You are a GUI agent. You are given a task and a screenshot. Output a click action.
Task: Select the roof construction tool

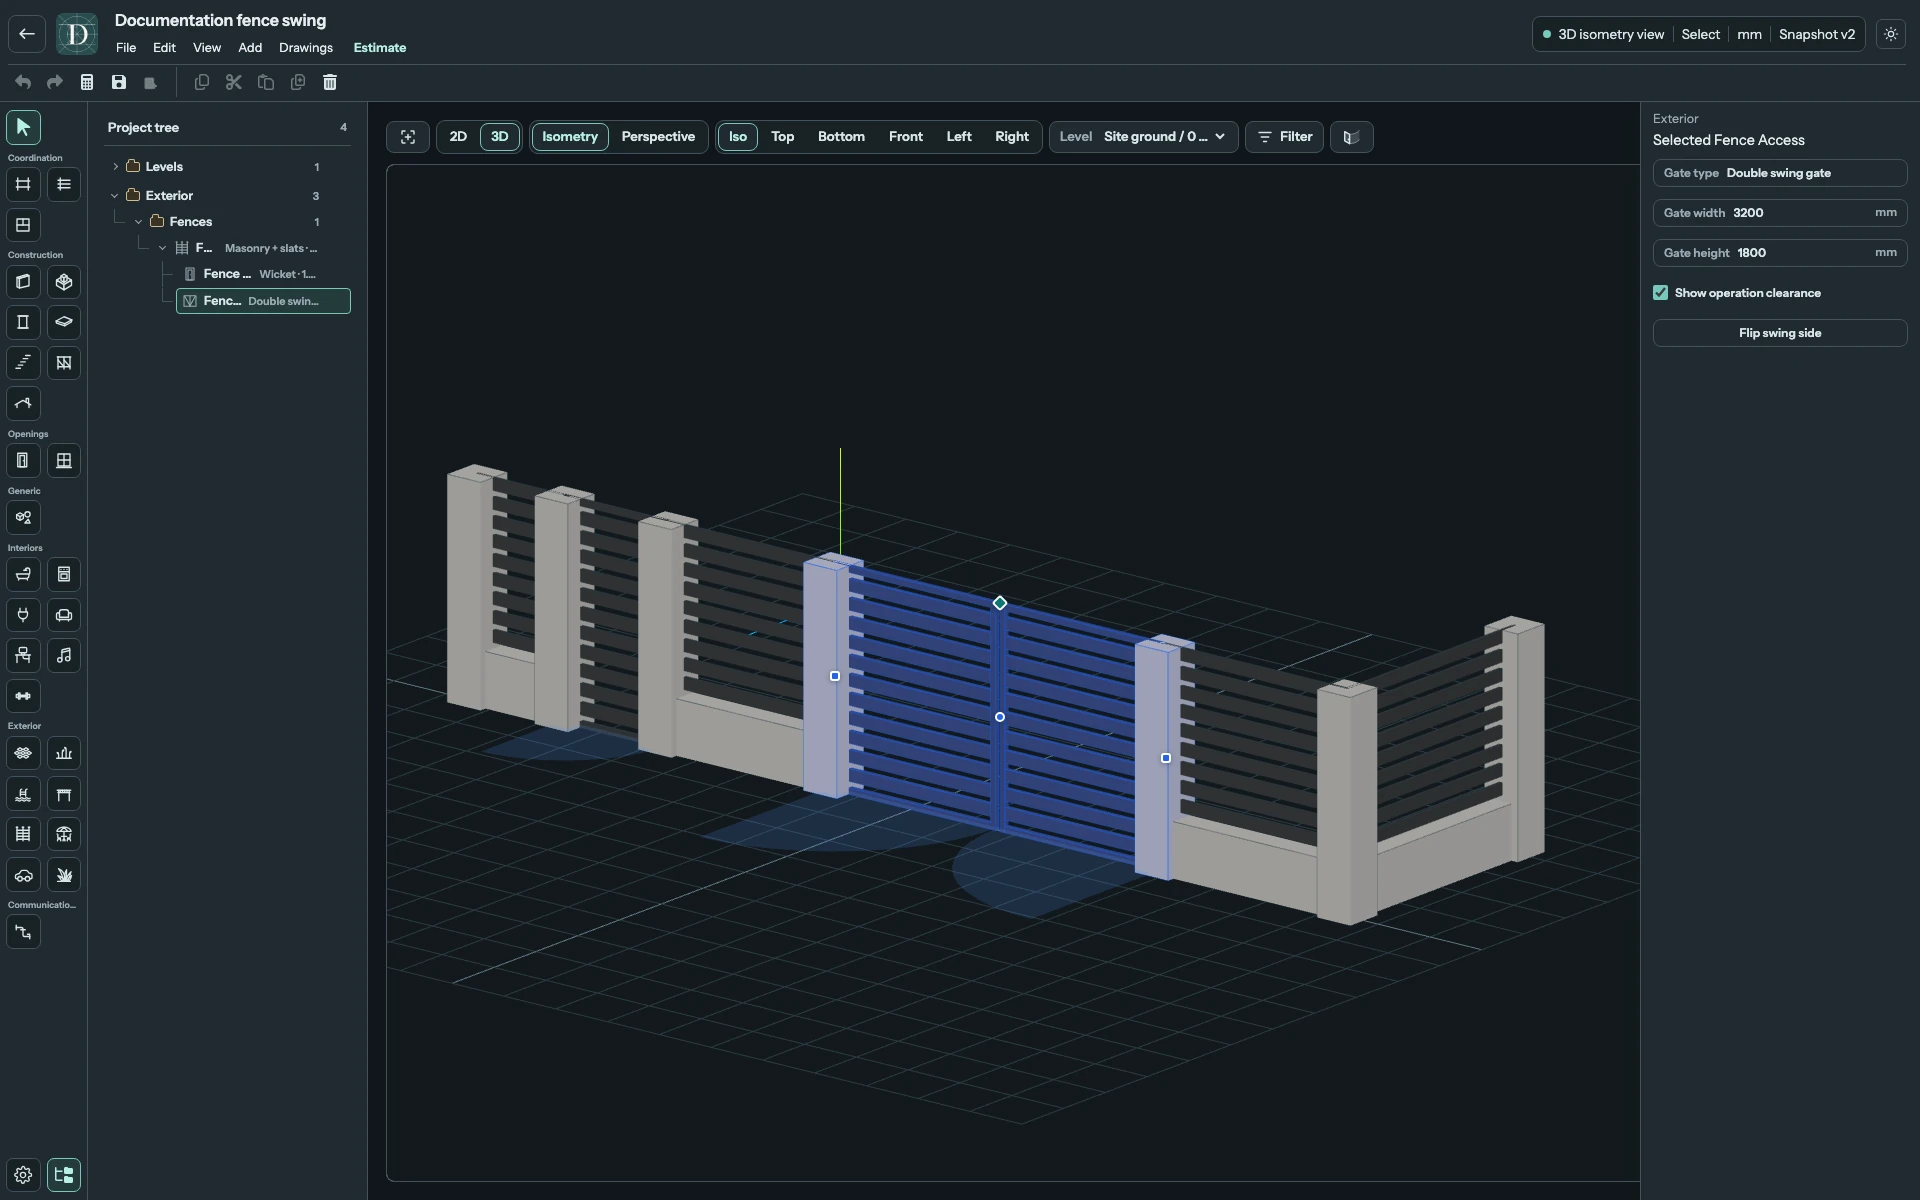click(23, 404)
